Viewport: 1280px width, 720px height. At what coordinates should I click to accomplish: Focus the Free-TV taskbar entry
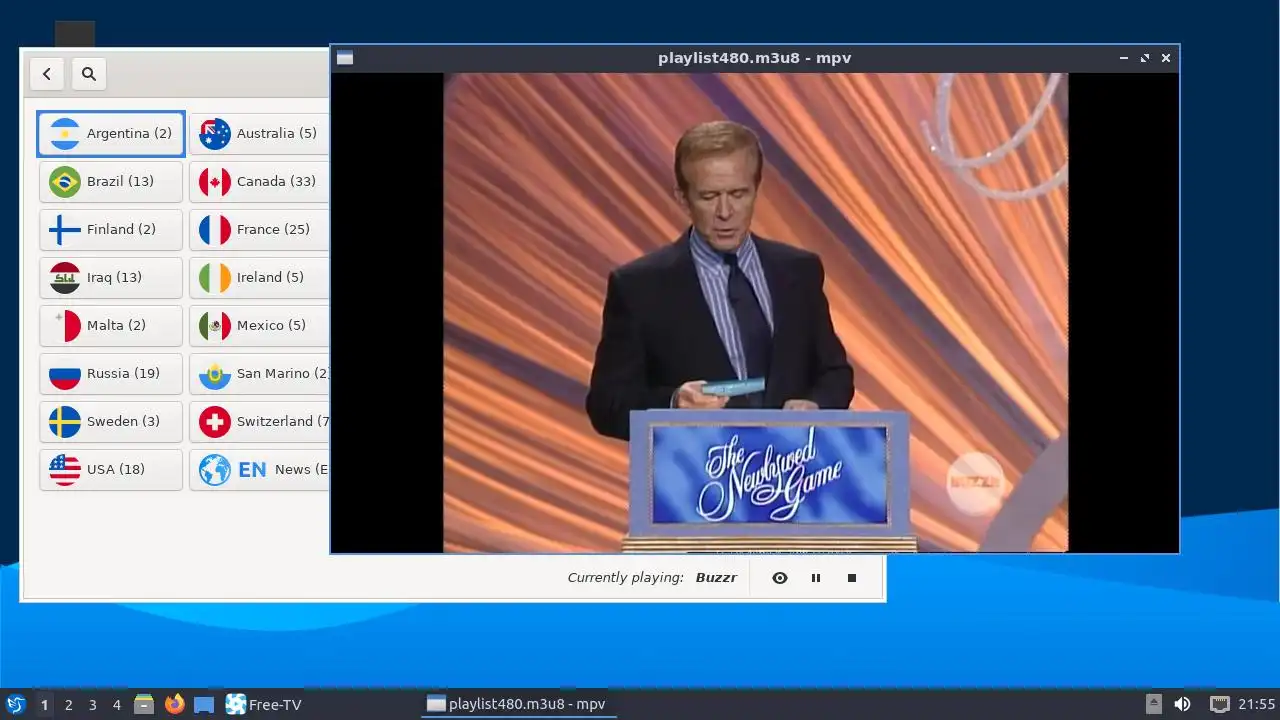[x=263, y=704]
